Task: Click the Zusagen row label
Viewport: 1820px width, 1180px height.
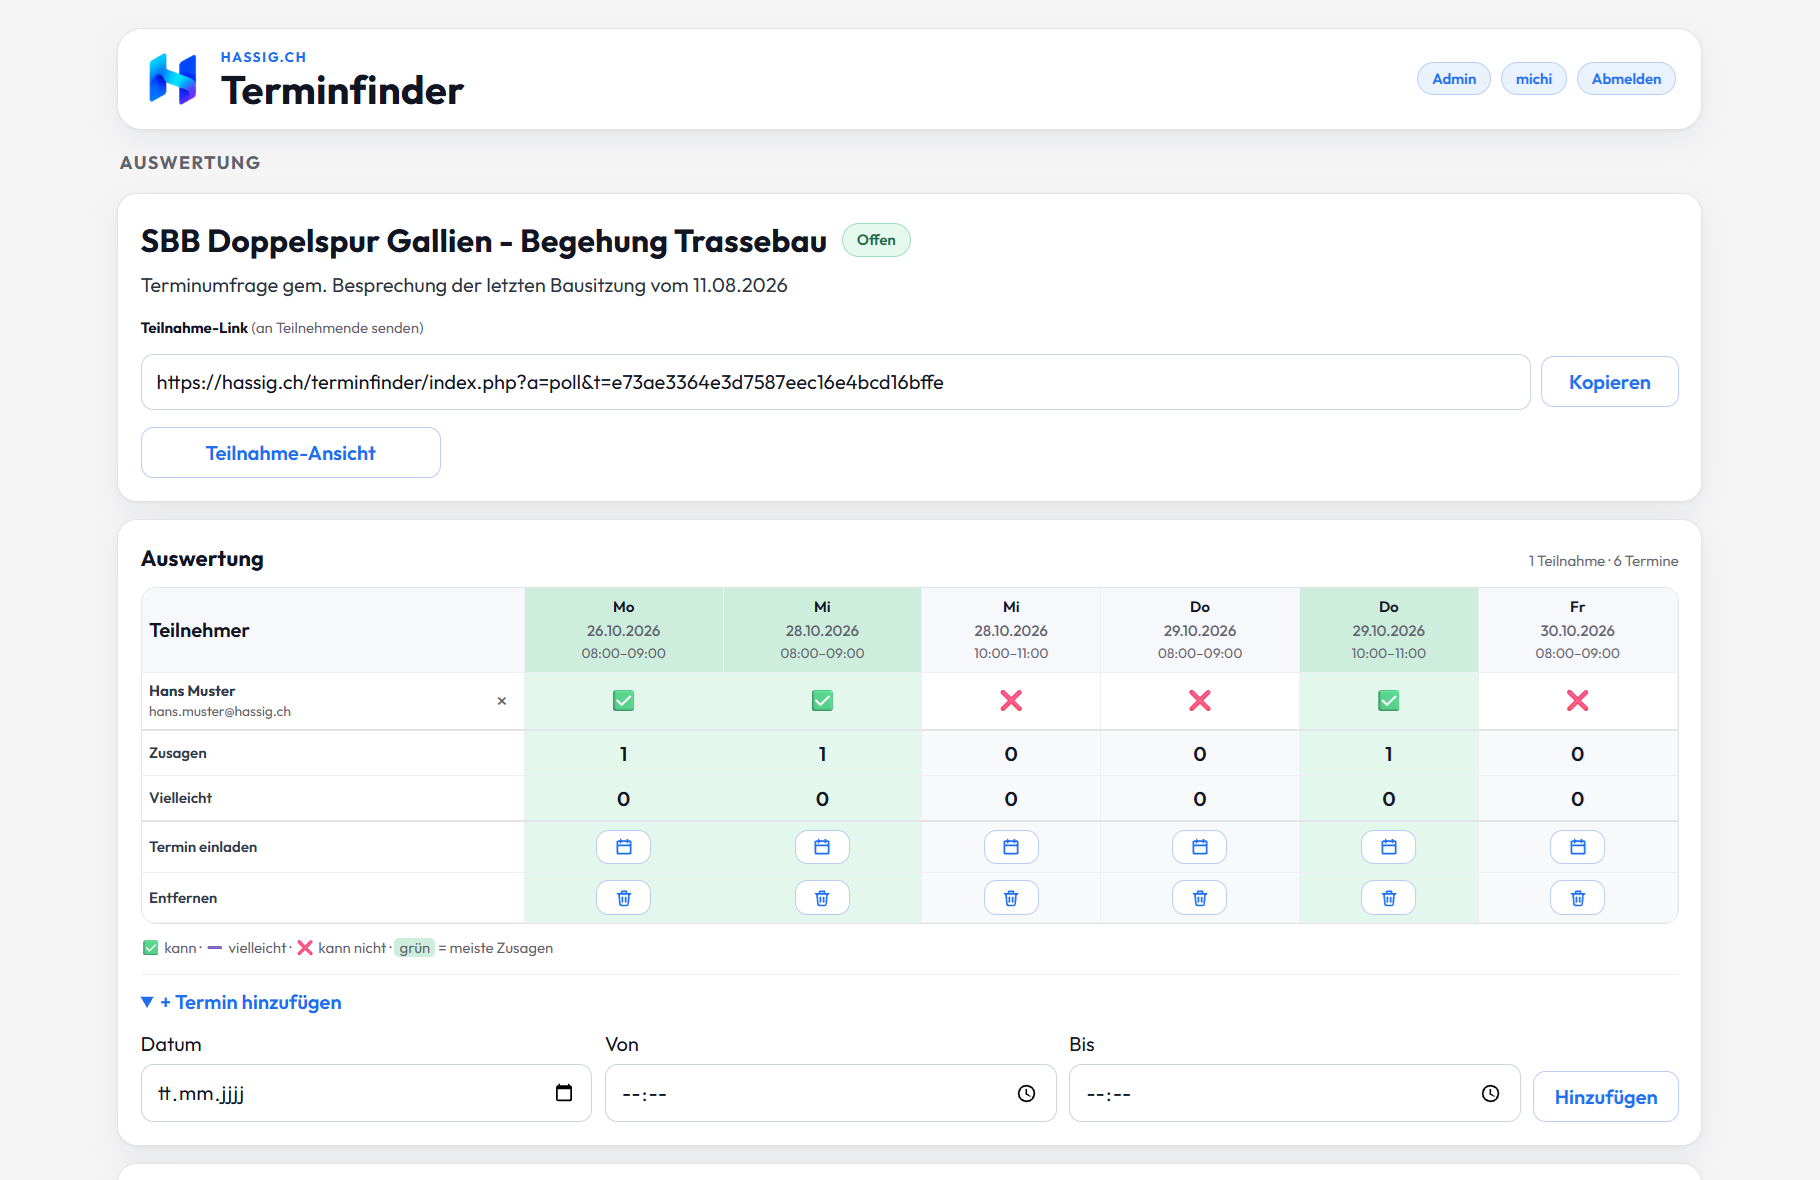Action: [178, 753]
